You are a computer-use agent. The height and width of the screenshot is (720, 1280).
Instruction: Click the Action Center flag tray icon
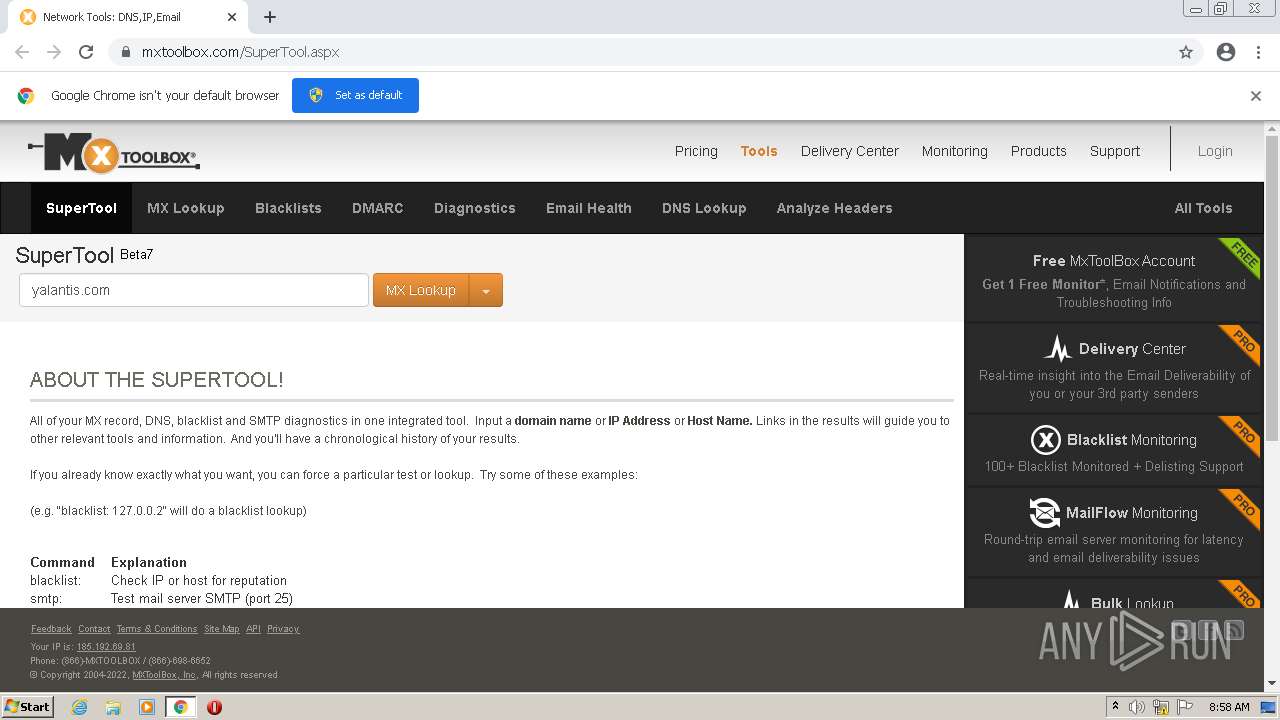tap(1185, 707)
